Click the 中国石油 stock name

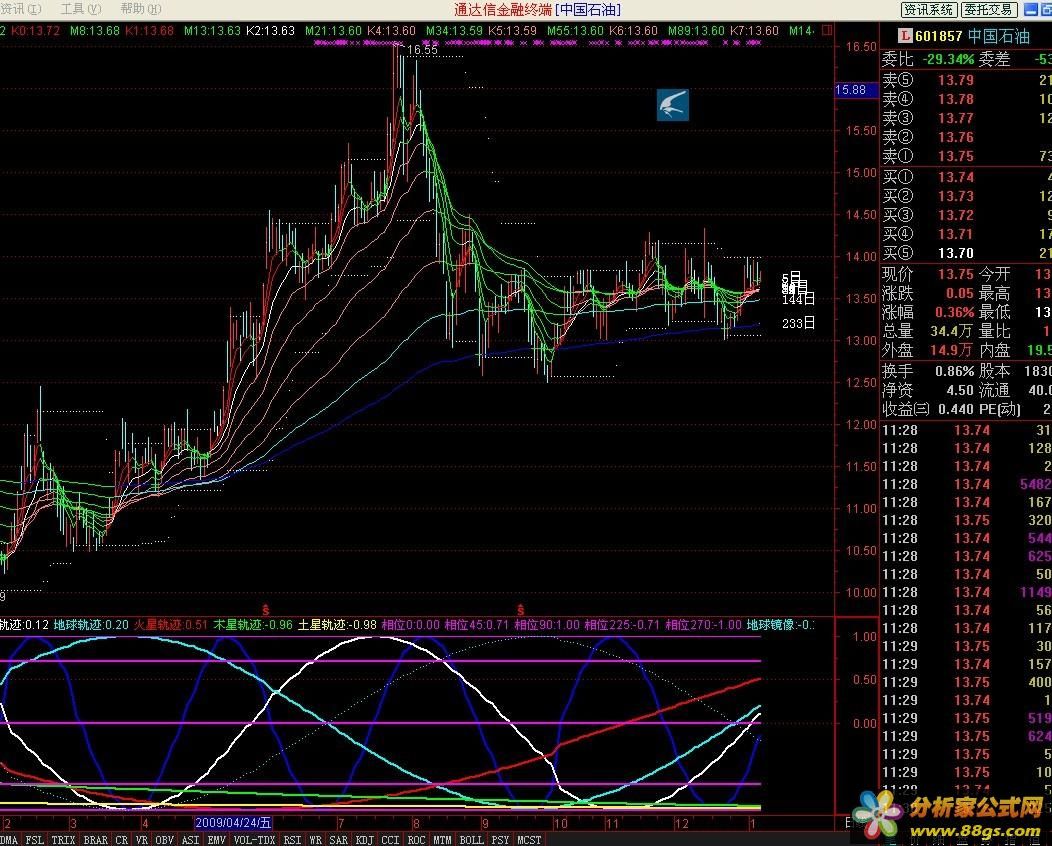pos(998,36)
